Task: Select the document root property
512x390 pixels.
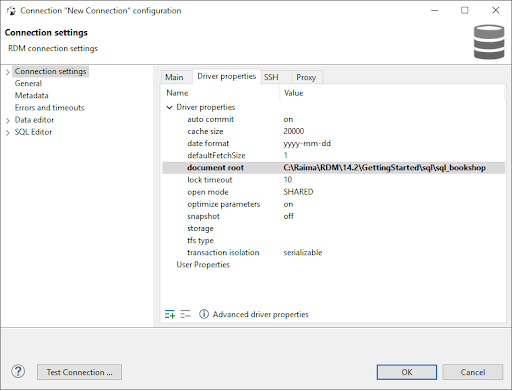Action: [x=333, y=168]
